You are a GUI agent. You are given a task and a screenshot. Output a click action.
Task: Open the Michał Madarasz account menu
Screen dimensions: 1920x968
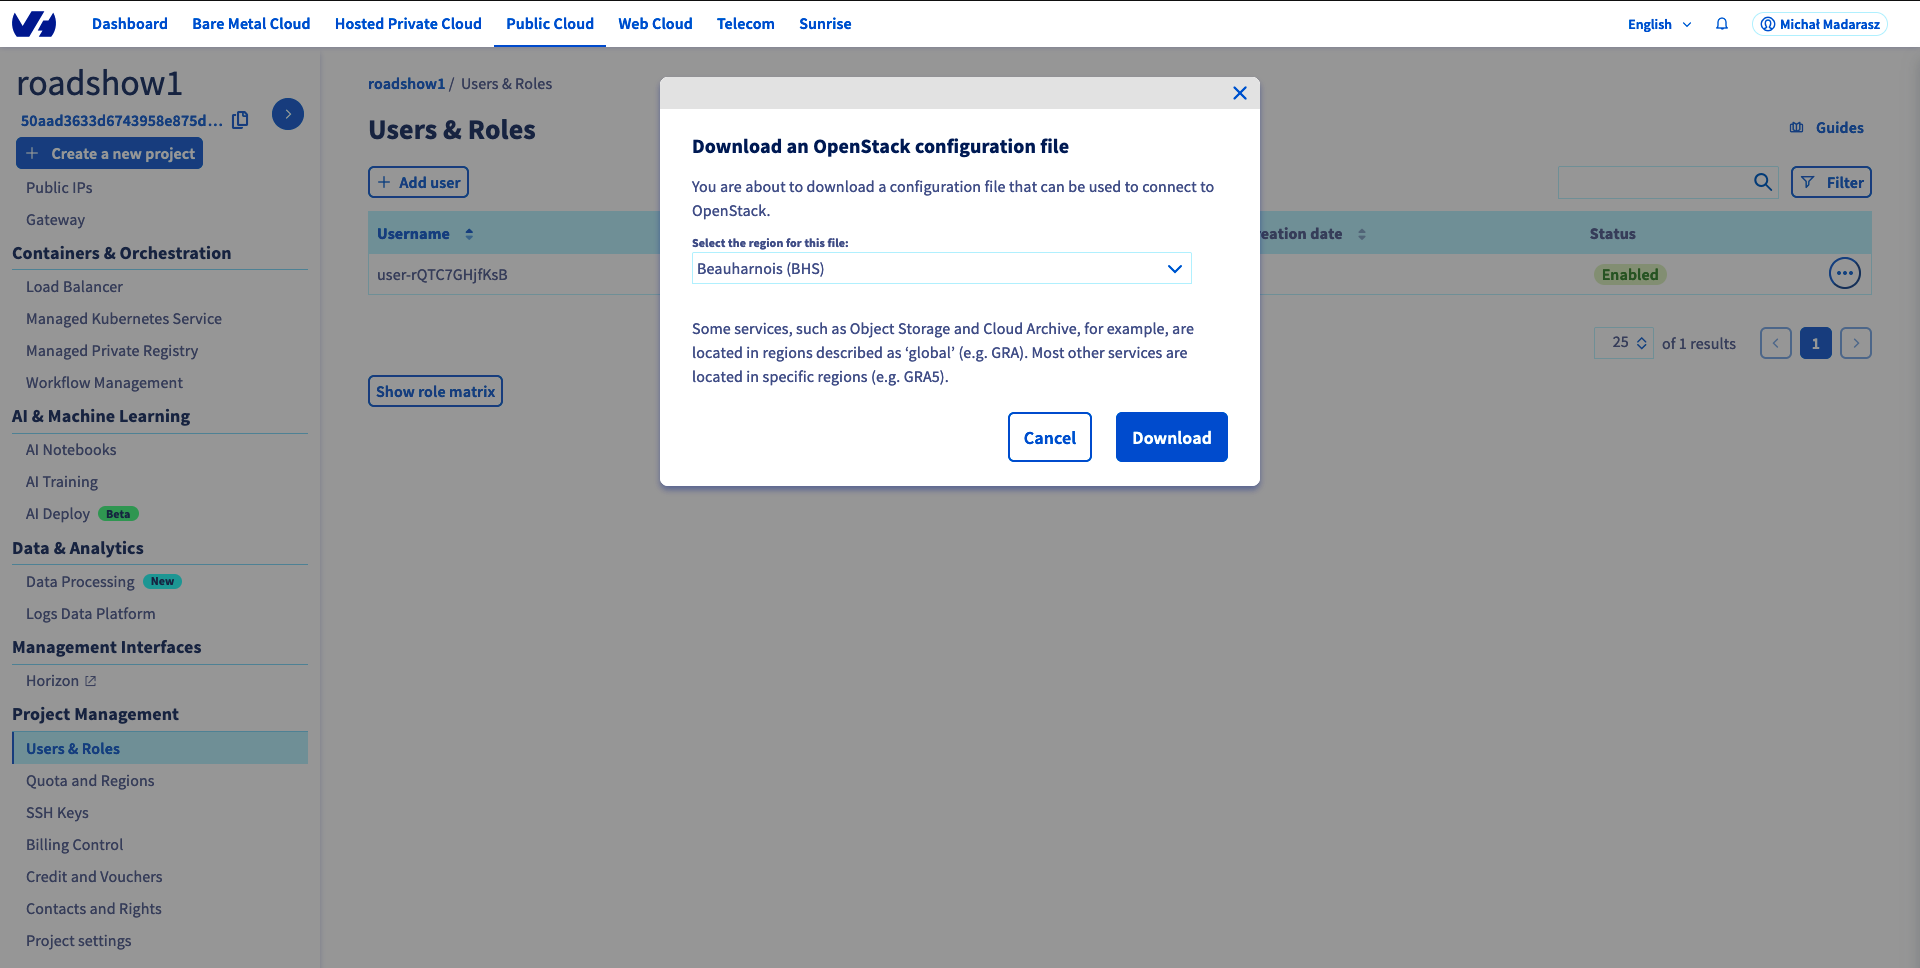click(1820, 24)
